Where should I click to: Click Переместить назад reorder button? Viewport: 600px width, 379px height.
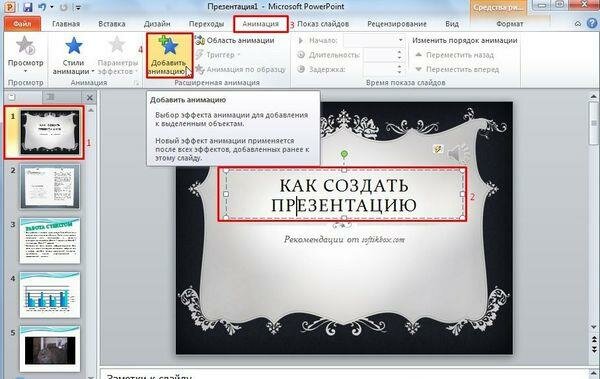click(x=455, y=55)
